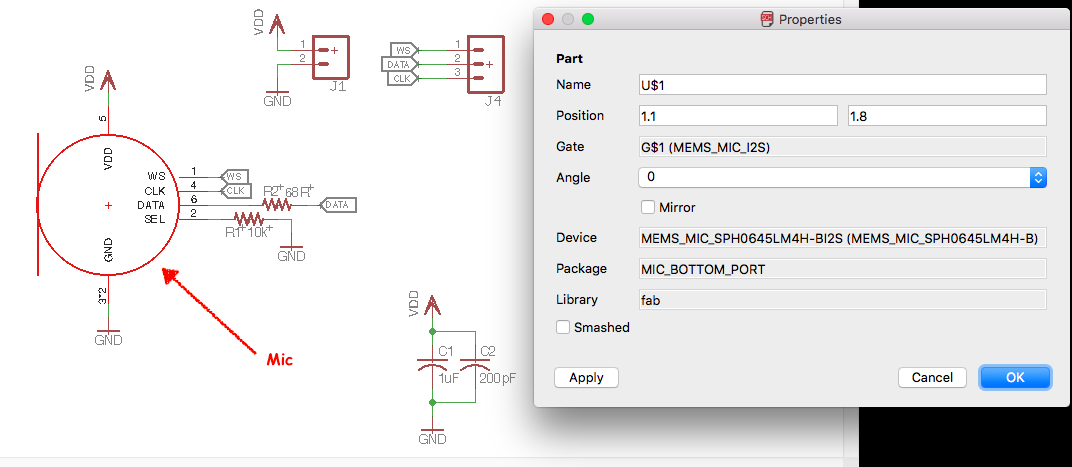
Task: Select the VDD supply above J1
Action: 276,25
